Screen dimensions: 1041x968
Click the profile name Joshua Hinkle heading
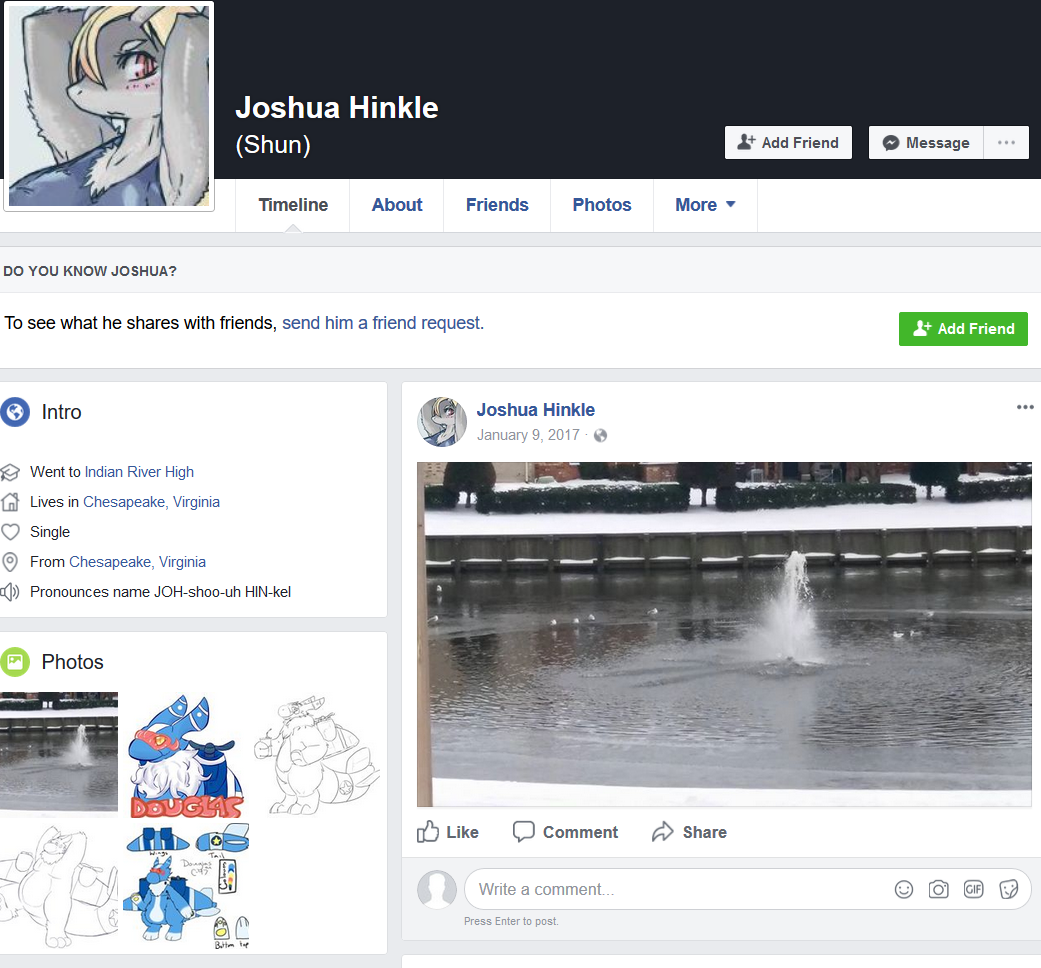click(x=337, y=108)
